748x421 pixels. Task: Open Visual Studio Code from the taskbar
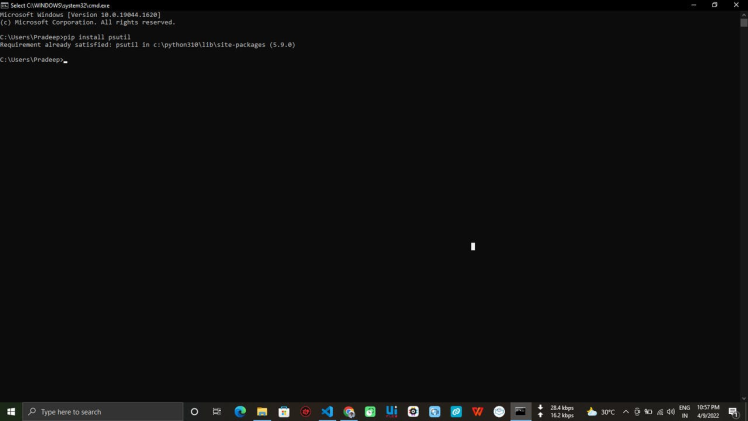[x=327, y=412]
